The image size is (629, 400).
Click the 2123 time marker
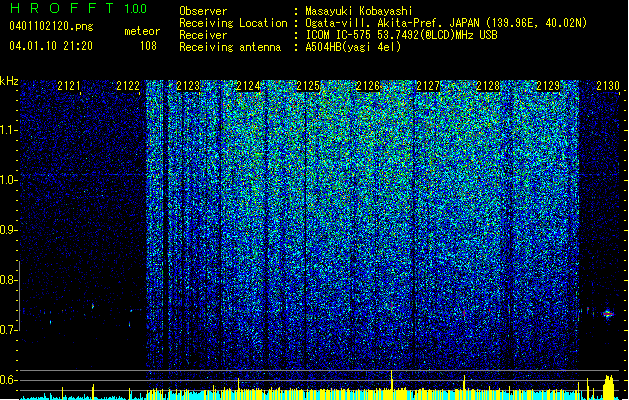tap(188, 86)
